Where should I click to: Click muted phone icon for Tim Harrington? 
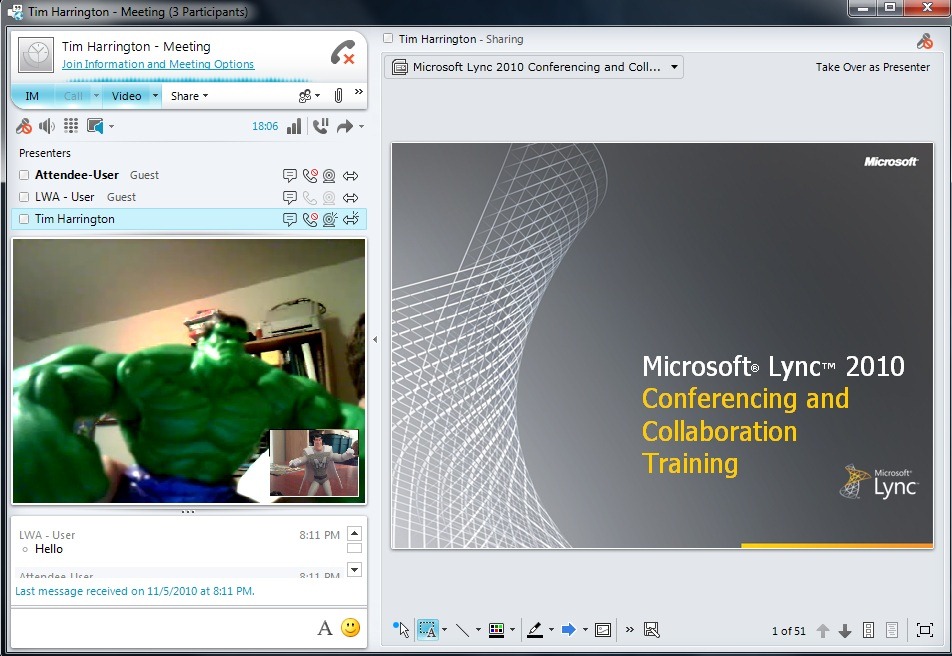pyautogui.click(x=310, y=219)
